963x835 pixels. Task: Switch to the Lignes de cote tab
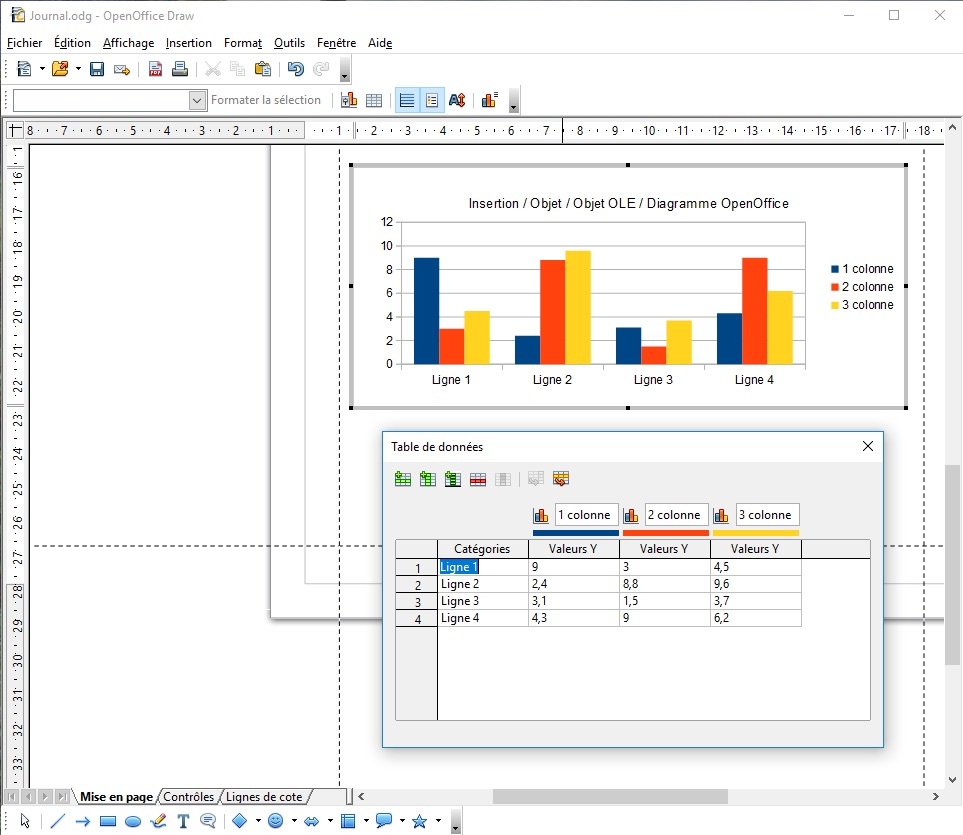tap(264, 797)
